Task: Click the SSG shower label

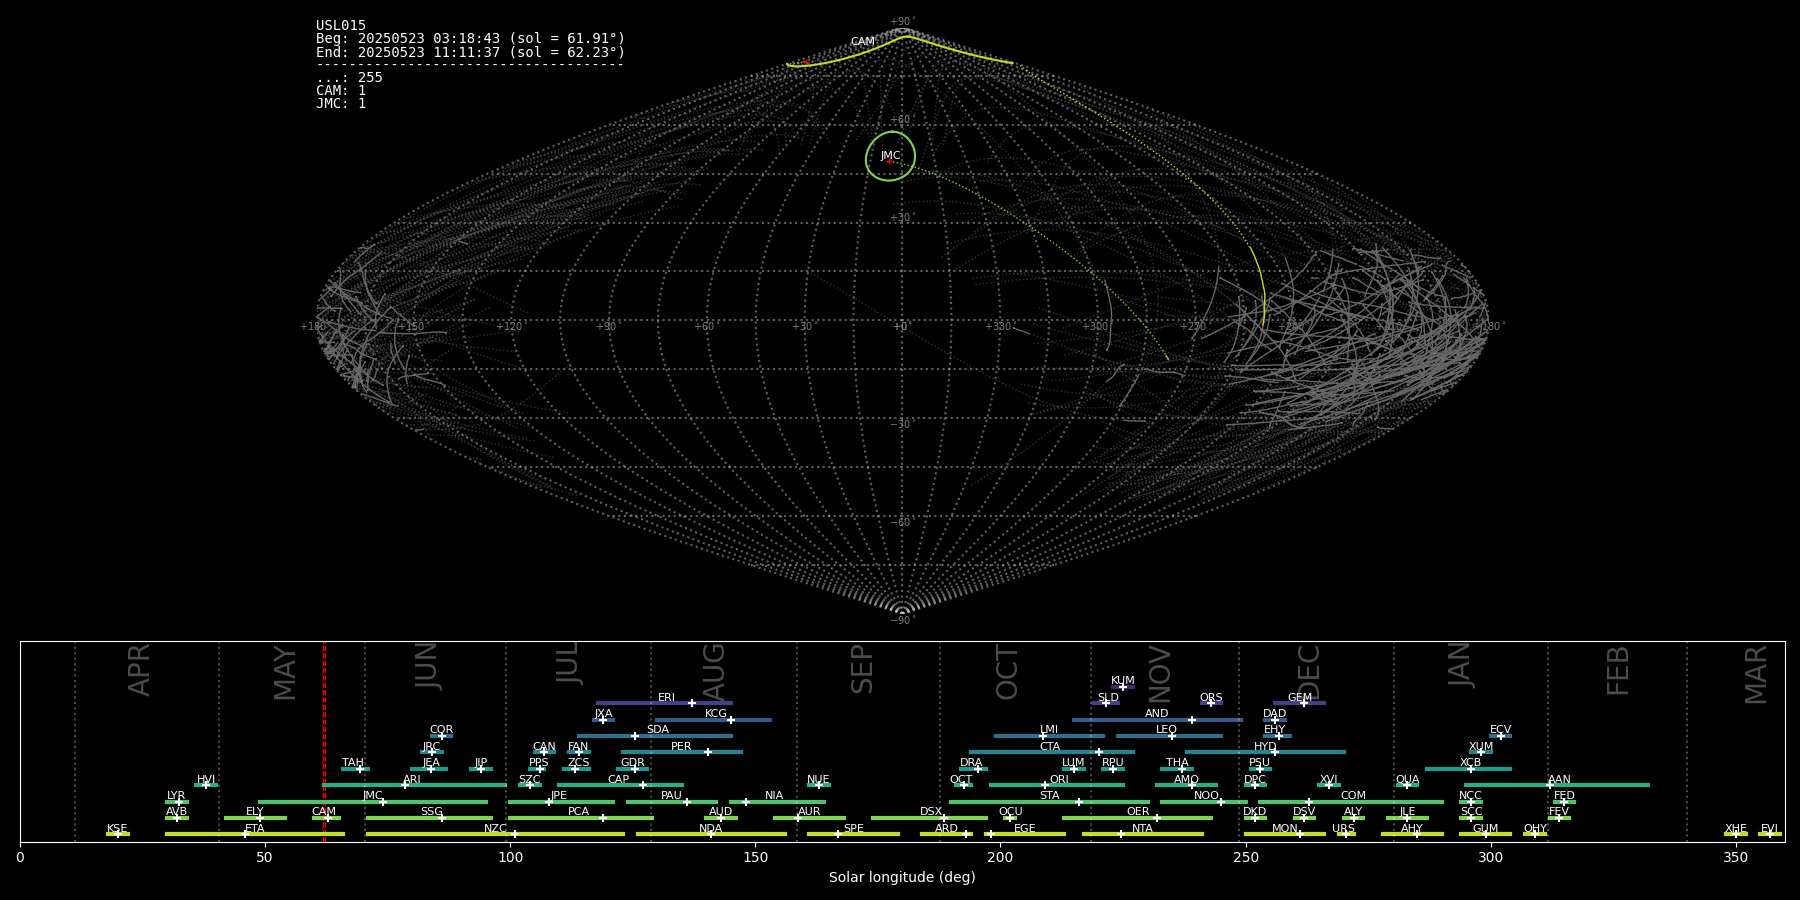Action: tap(431, 811)
